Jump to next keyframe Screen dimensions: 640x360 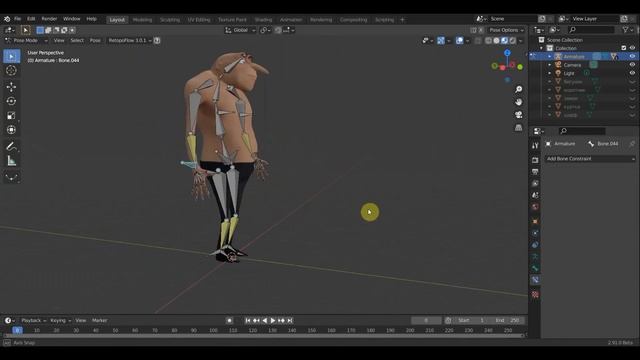pyautogui.click(x=282, y=320)
